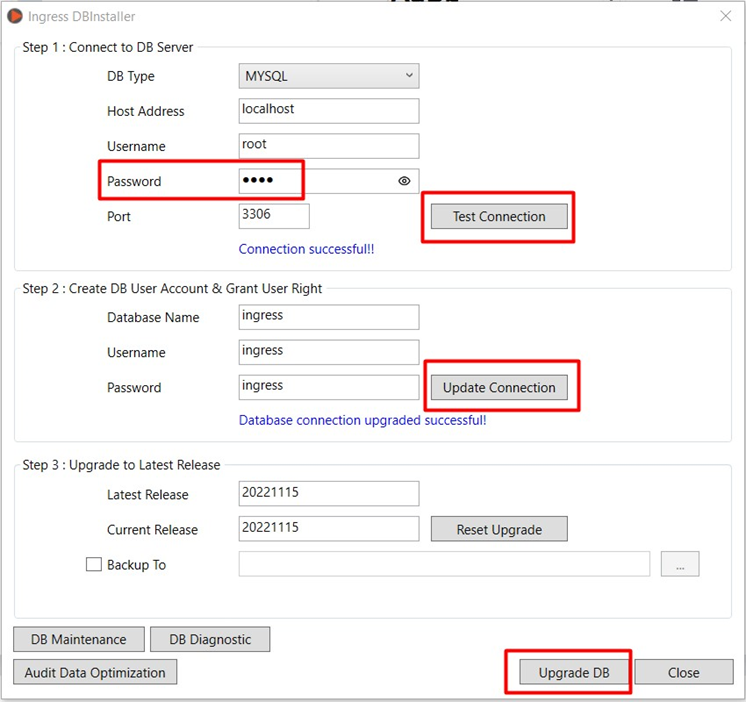Screen dimensions: 746x702
Task: Open DB Maintenance
Action: (79, 639)
